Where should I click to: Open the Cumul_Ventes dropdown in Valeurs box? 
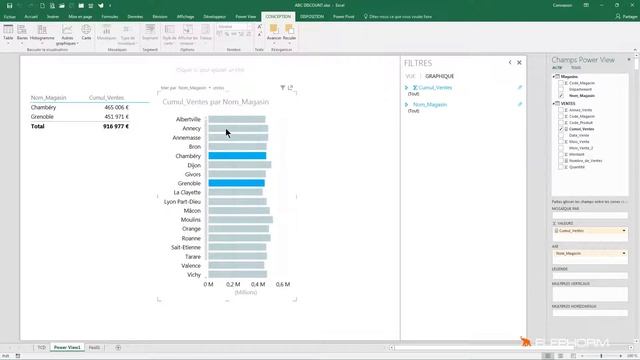(x=624, y=231)
